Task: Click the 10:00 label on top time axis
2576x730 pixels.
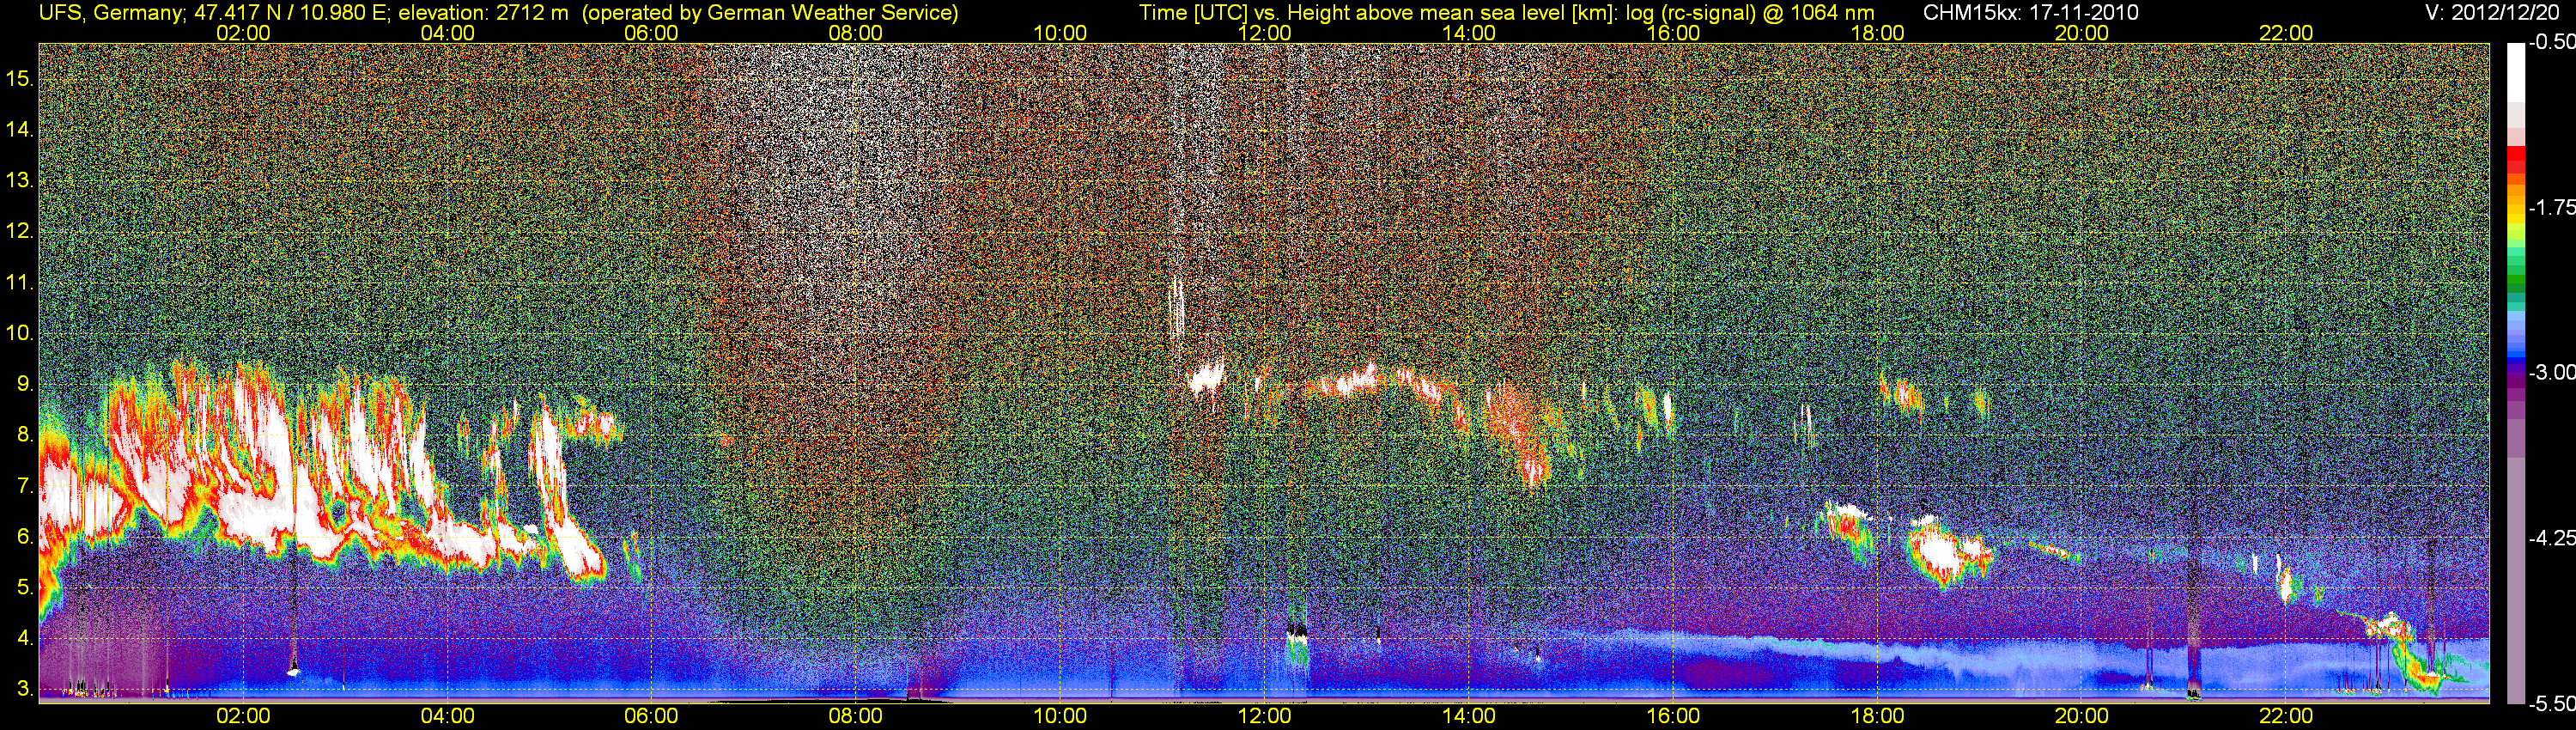Action: click(x=1060, y=33)
